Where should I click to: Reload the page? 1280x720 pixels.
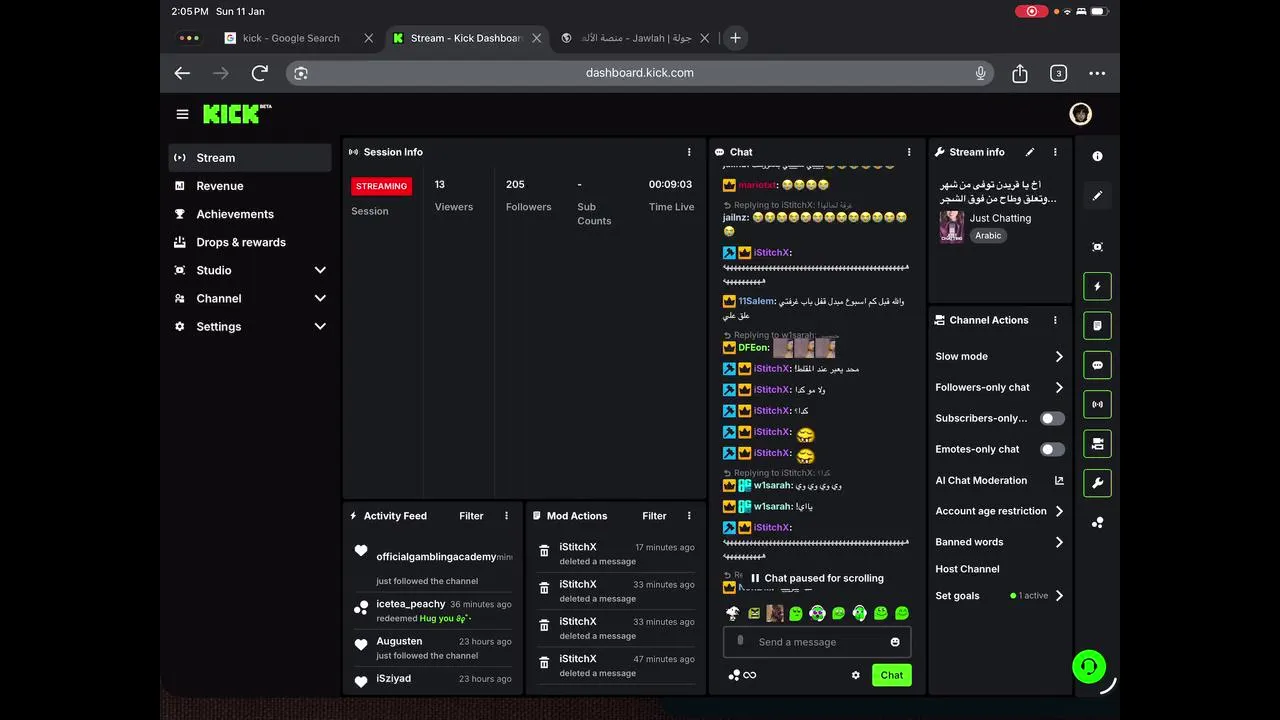click(260, 73)
